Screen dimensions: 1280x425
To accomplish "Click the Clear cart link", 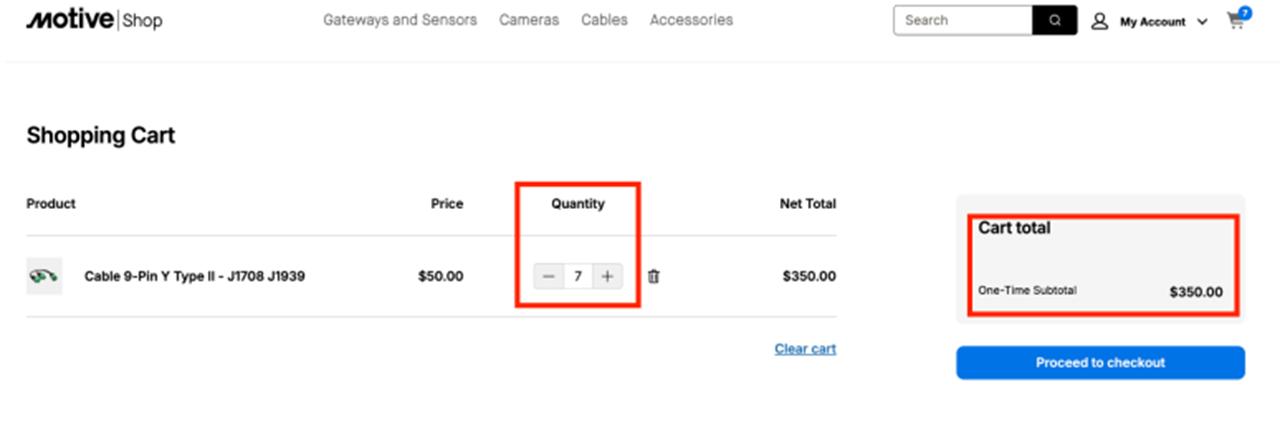I will (805, 349).
